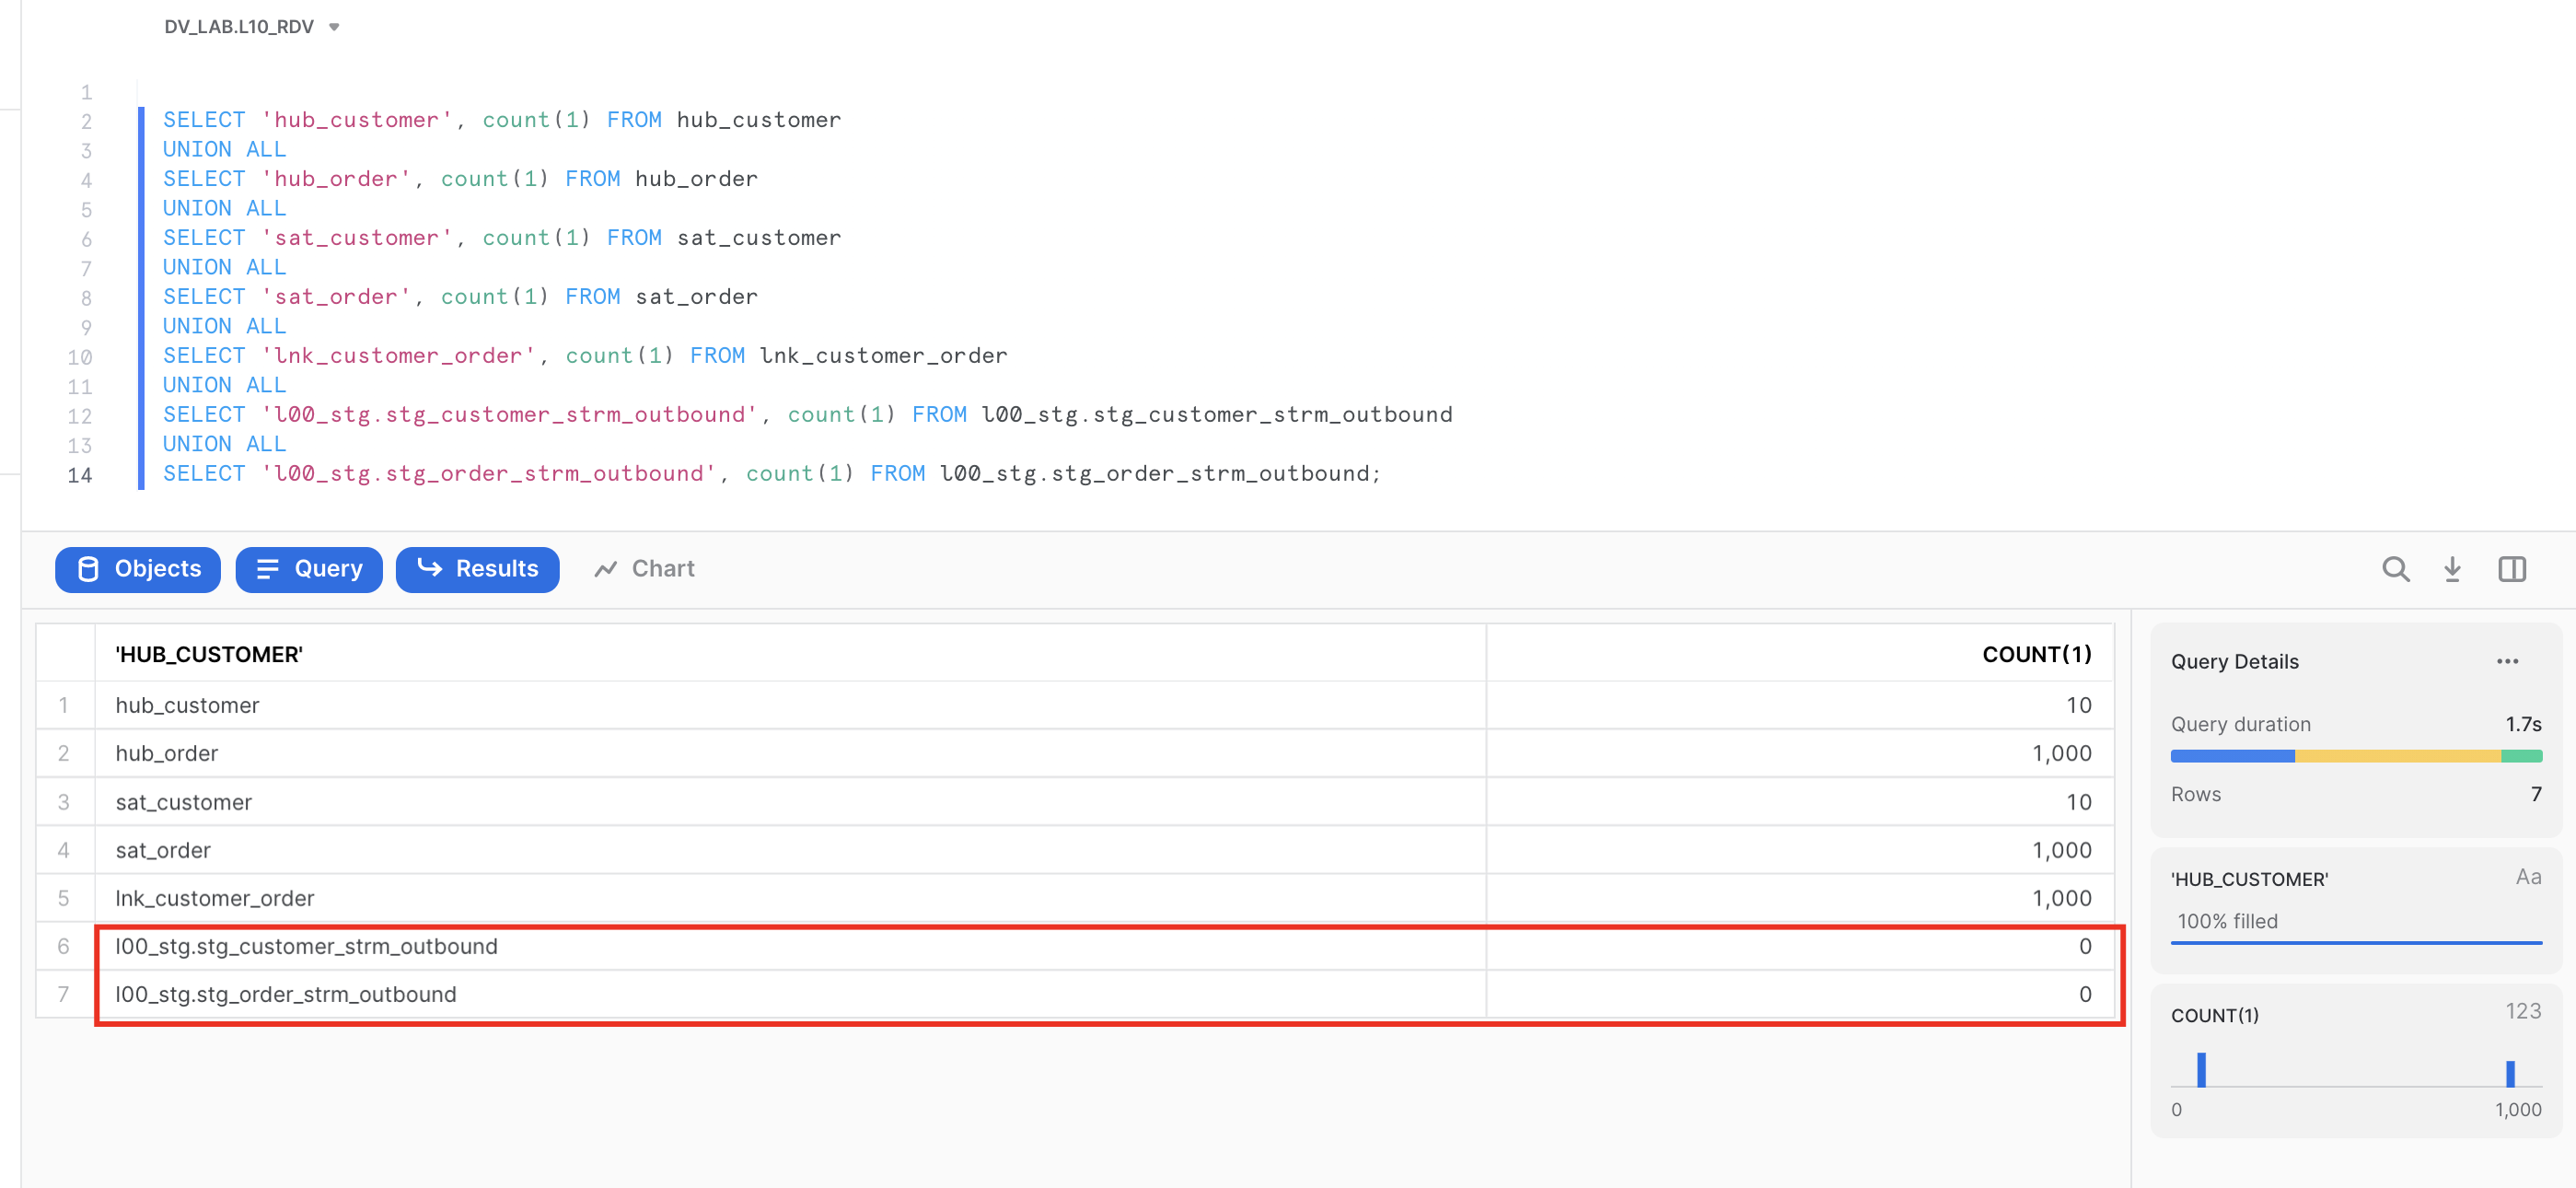This screenshot has height=1188, width=2576.
Task: Click the Query button
Action: [x=308, y=569]
